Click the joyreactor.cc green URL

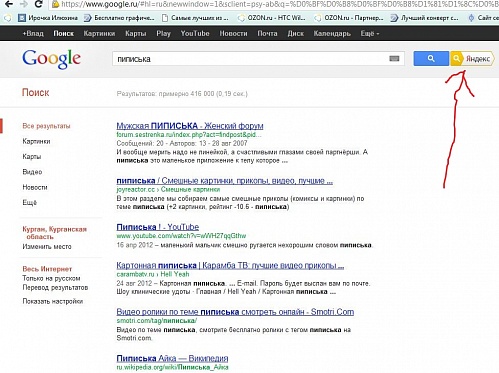[168, 190]
